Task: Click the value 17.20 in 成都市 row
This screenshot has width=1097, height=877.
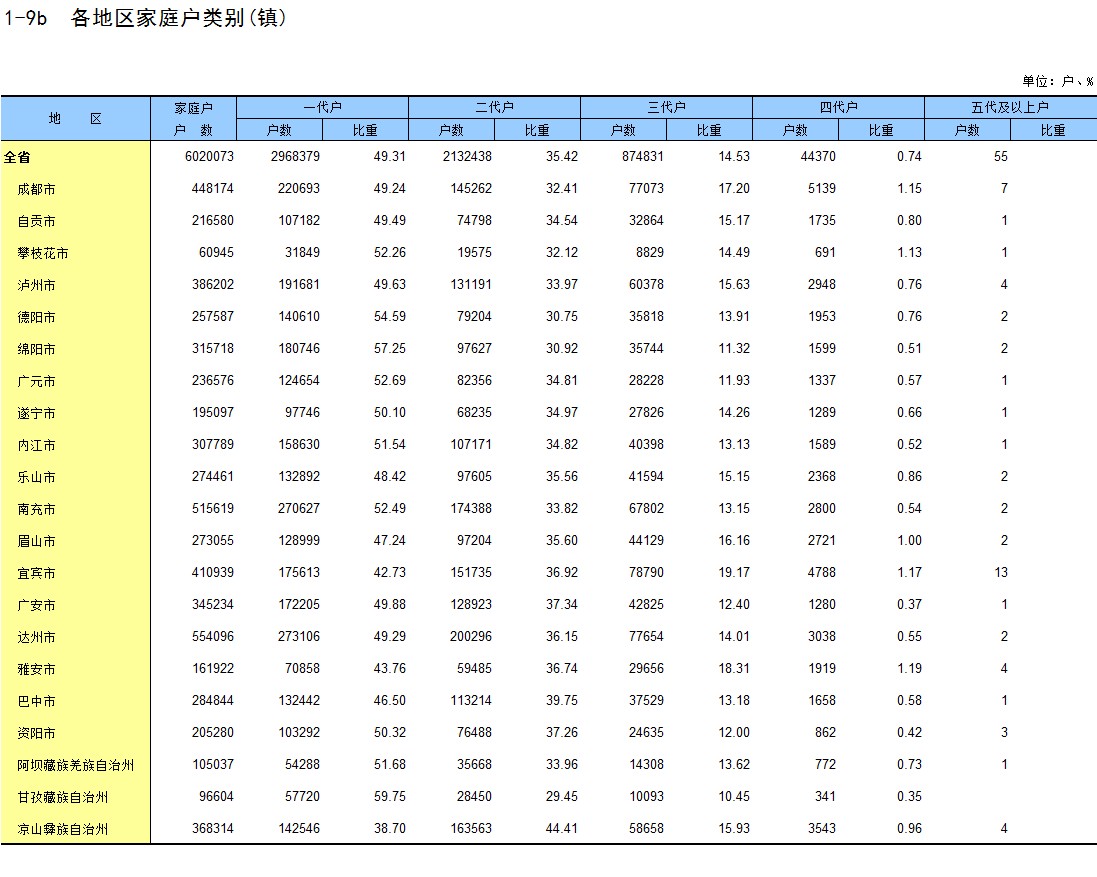Action: click(734, 189)
